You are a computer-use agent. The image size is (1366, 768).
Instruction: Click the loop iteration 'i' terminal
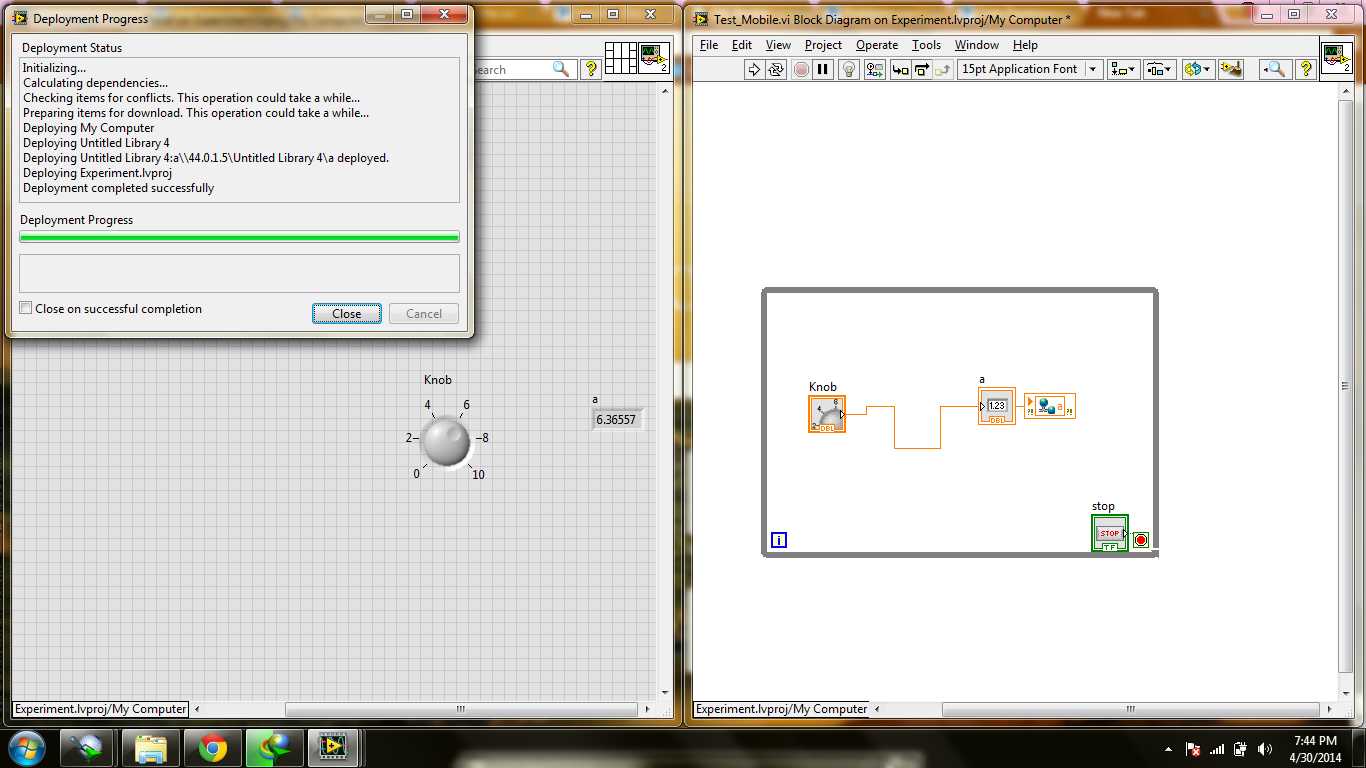tap(779, 540)
